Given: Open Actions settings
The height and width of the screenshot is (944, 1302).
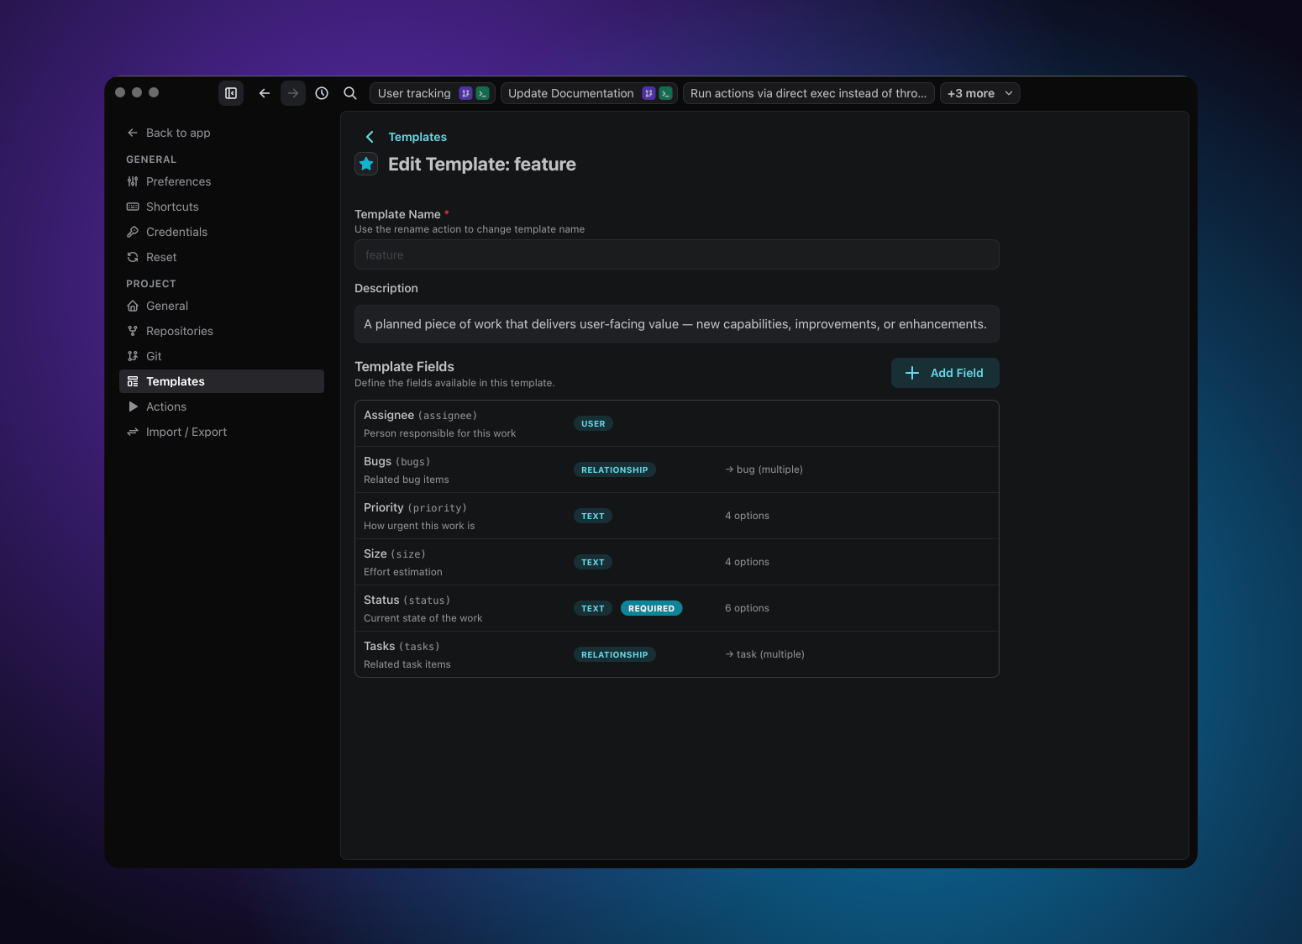Looking at the screenshot, I should (221, 407).
